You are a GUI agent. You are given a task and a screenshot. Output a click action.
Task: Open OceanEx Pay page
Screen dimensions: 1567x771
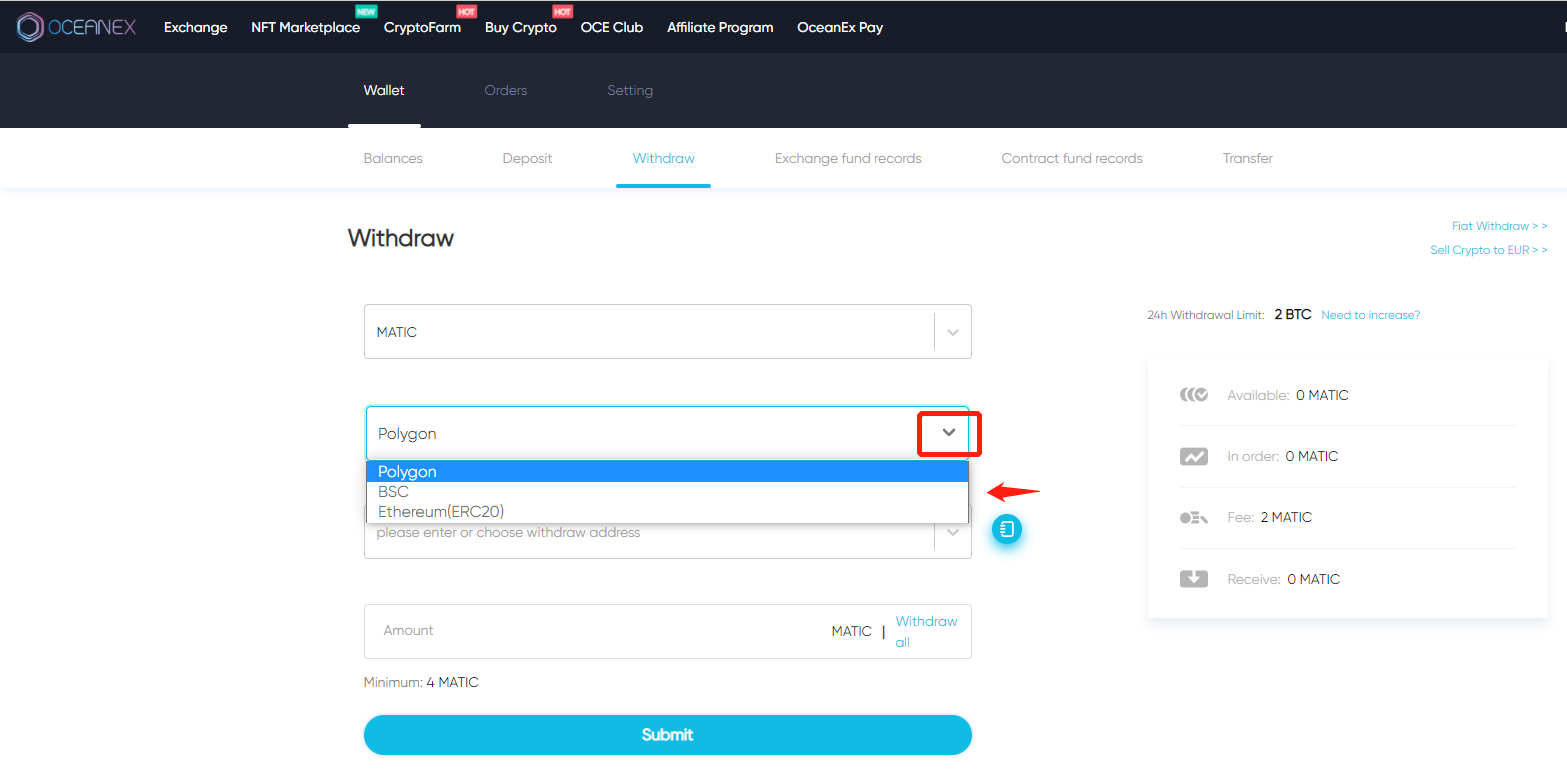coord(840,27)
